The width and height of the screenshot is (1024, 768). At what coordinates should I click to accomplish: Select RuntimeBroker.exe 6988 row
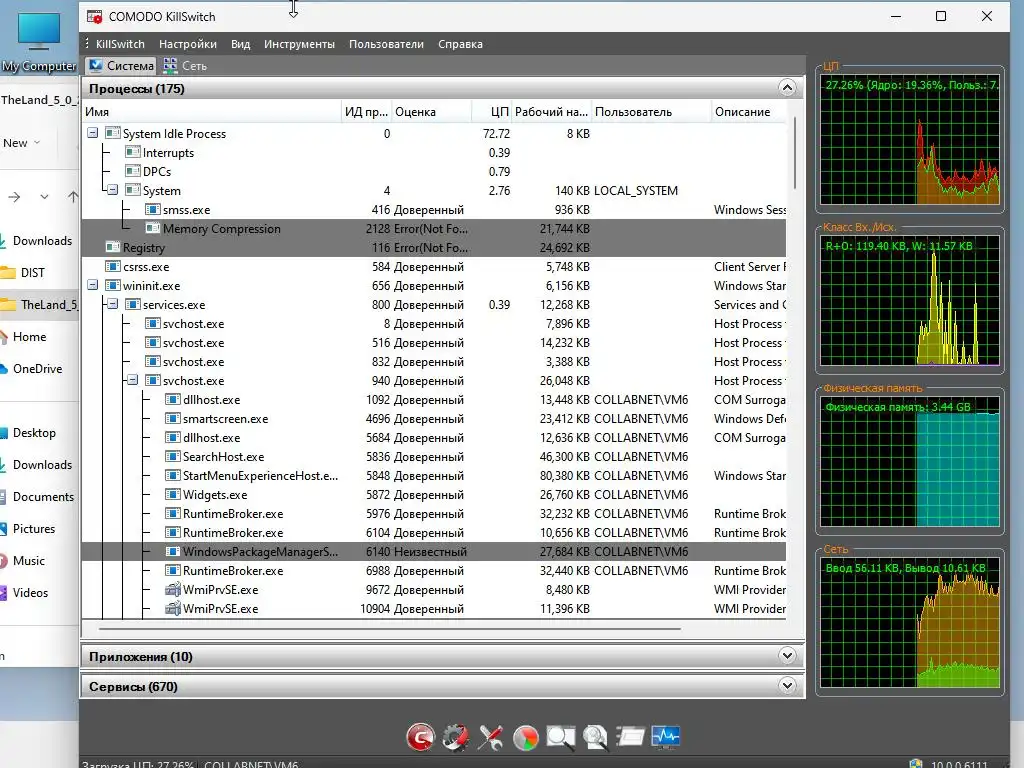(x=434, y=571)
